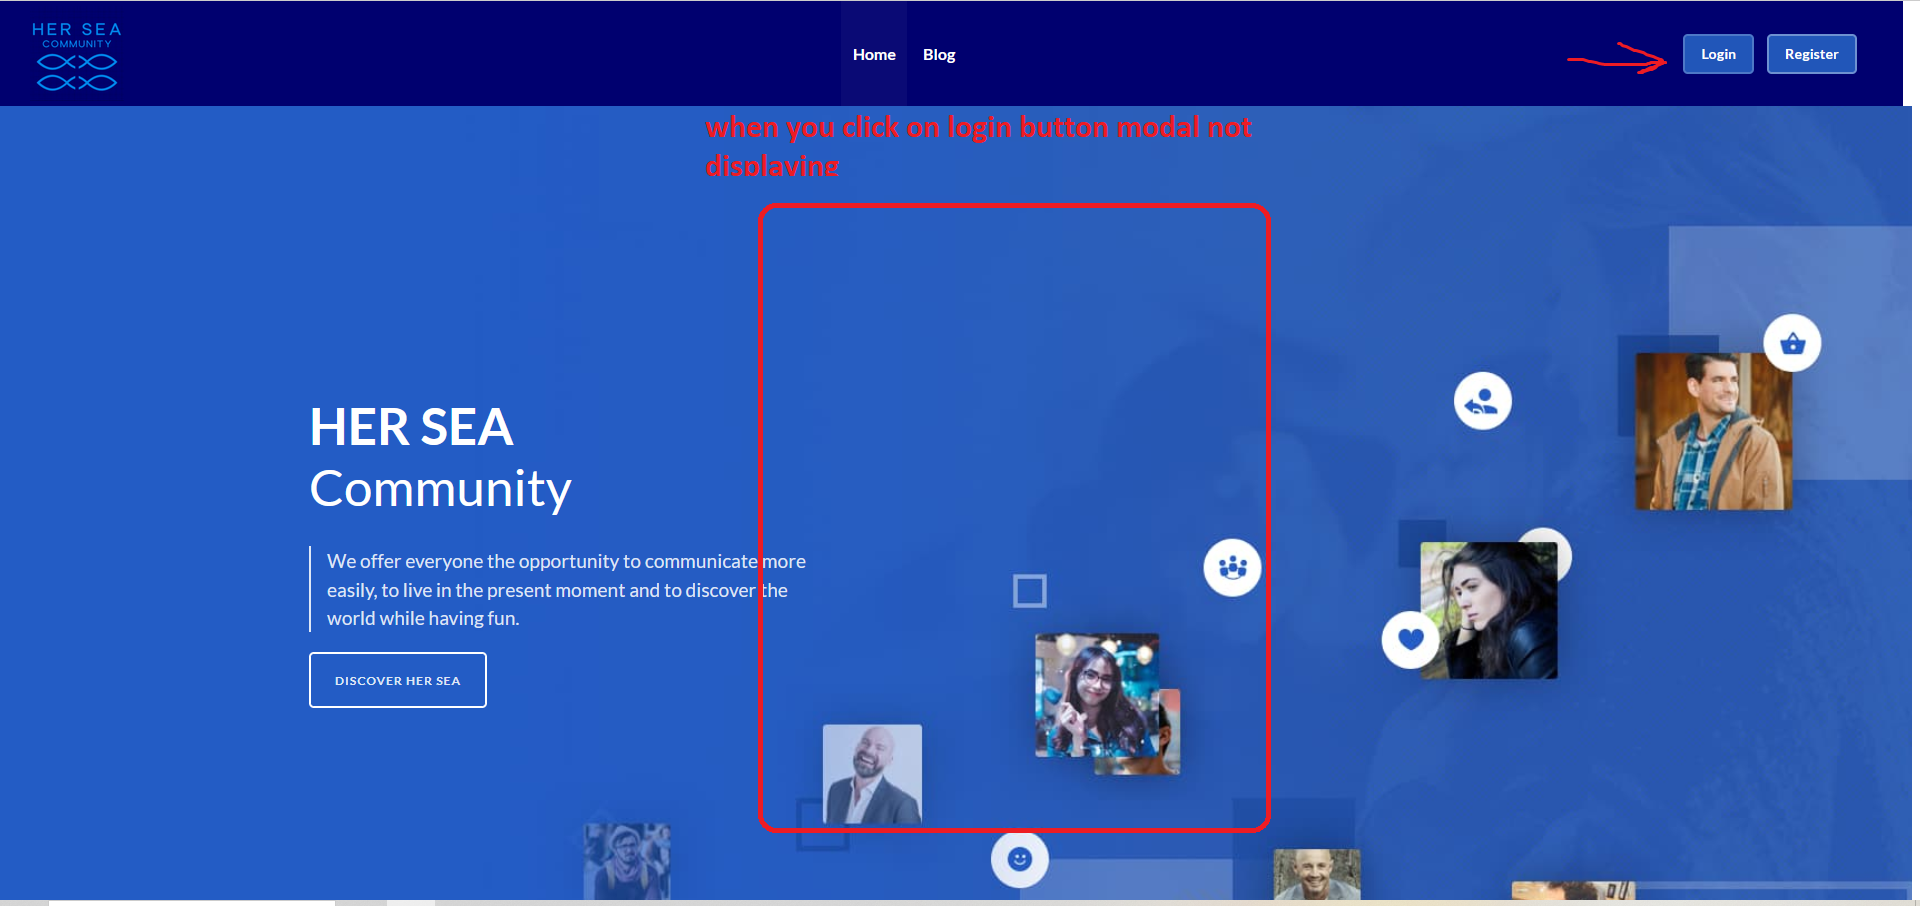1920x906 pixels.
Task: Click the shopping basket icon
Action: pos(1792,344)
